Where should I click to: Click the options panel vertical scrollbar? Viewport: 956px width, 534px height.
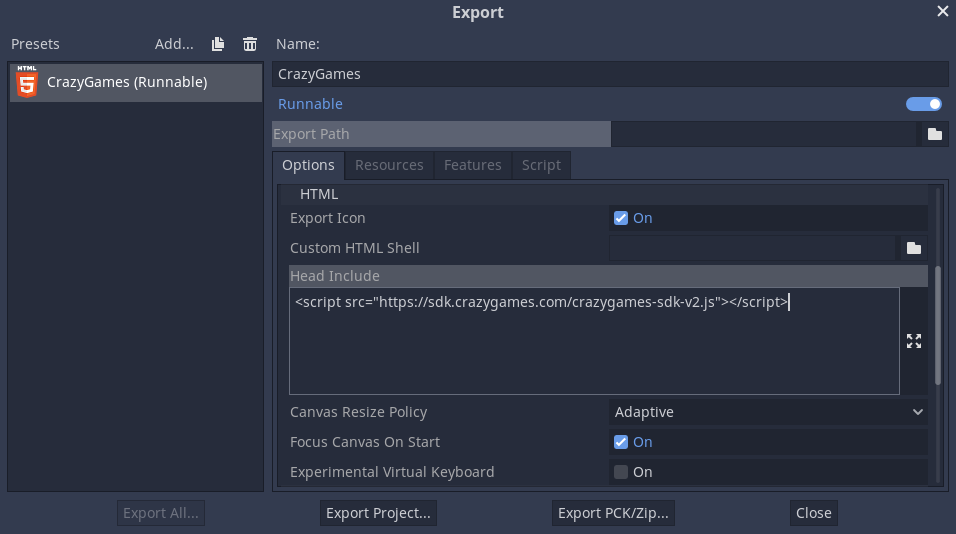pyautogui.click(x=938, y=326)
